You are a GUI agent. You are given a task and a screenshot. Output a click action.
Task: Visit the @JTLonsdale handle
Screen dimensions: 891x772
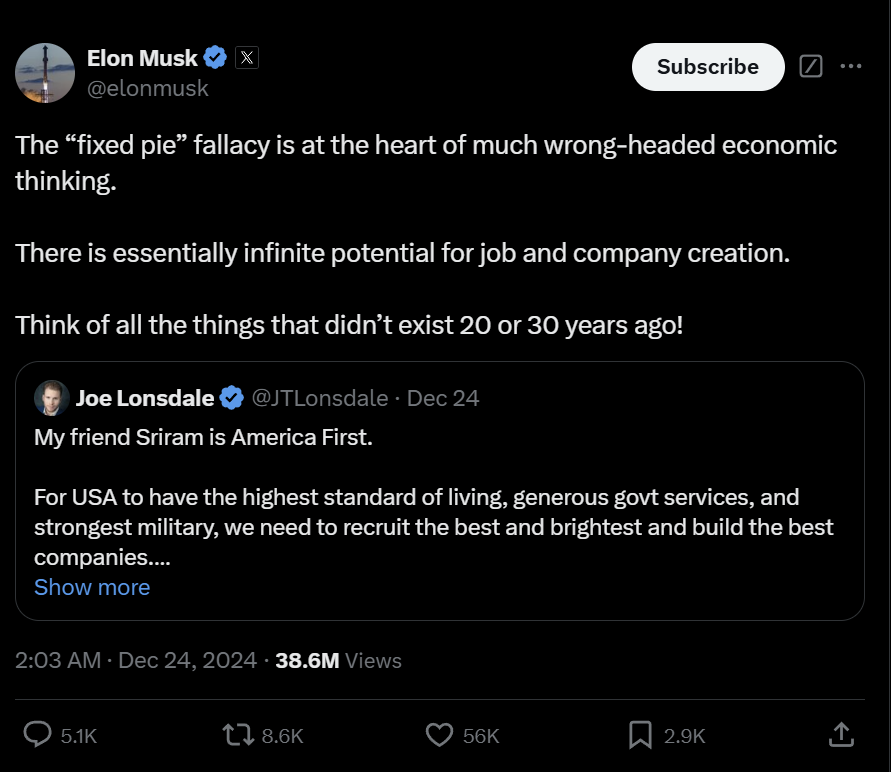320,398
